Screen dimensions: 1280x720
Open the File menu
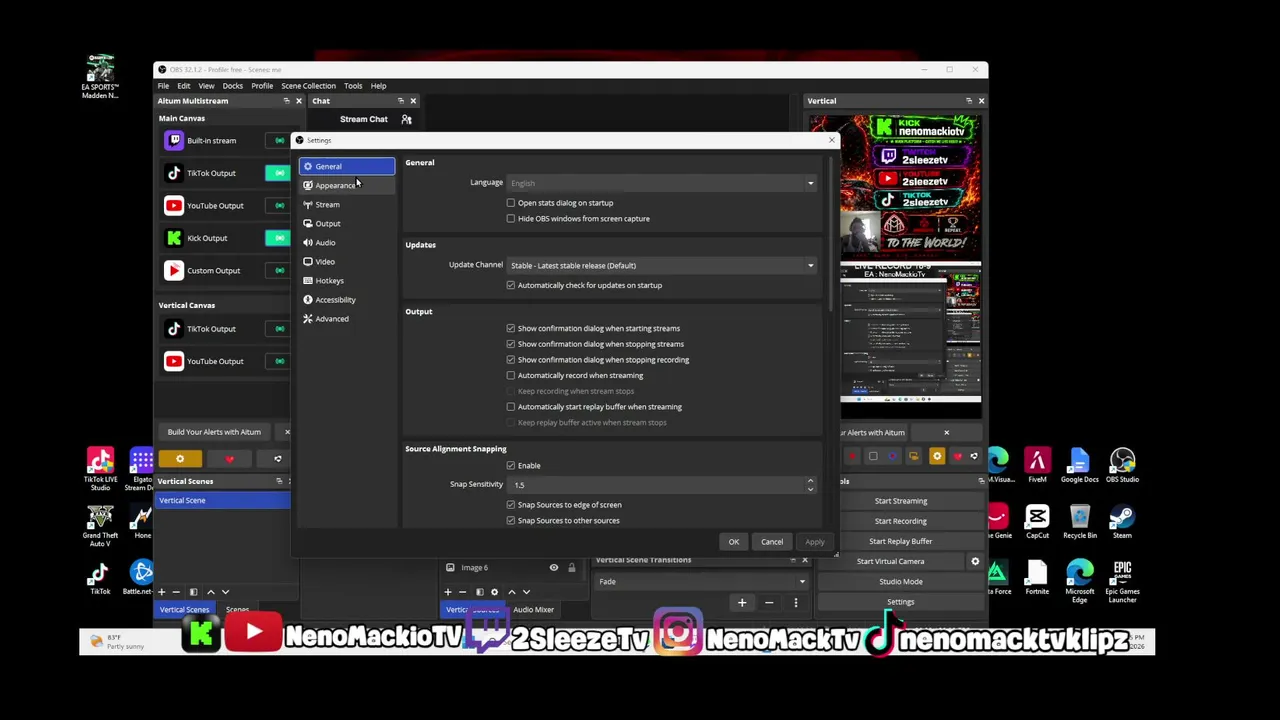point(163,86)
